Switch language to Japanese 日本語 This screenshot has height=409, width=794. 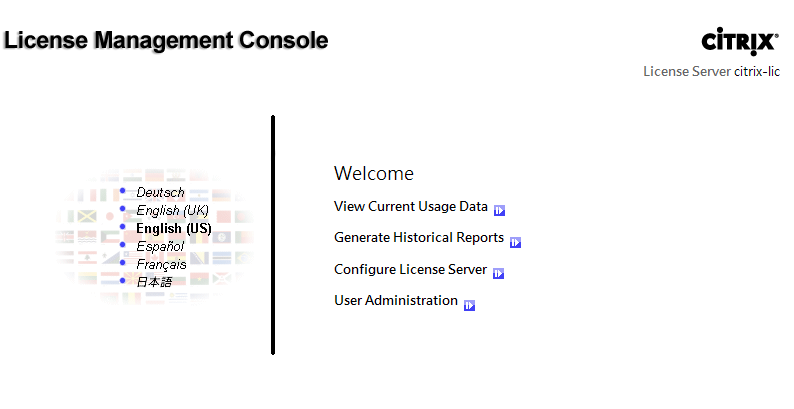(x=154, y=282)
